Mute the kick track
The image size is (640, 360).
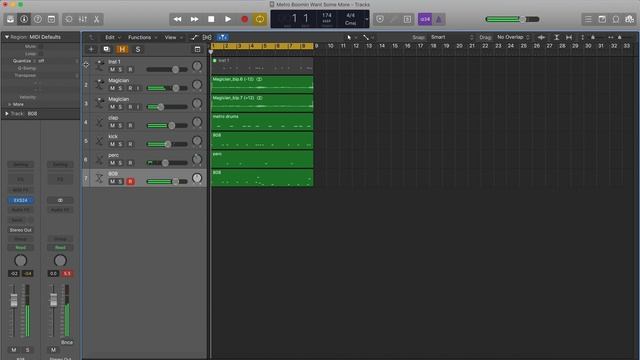pyautogui.click(x=112, y=144)
